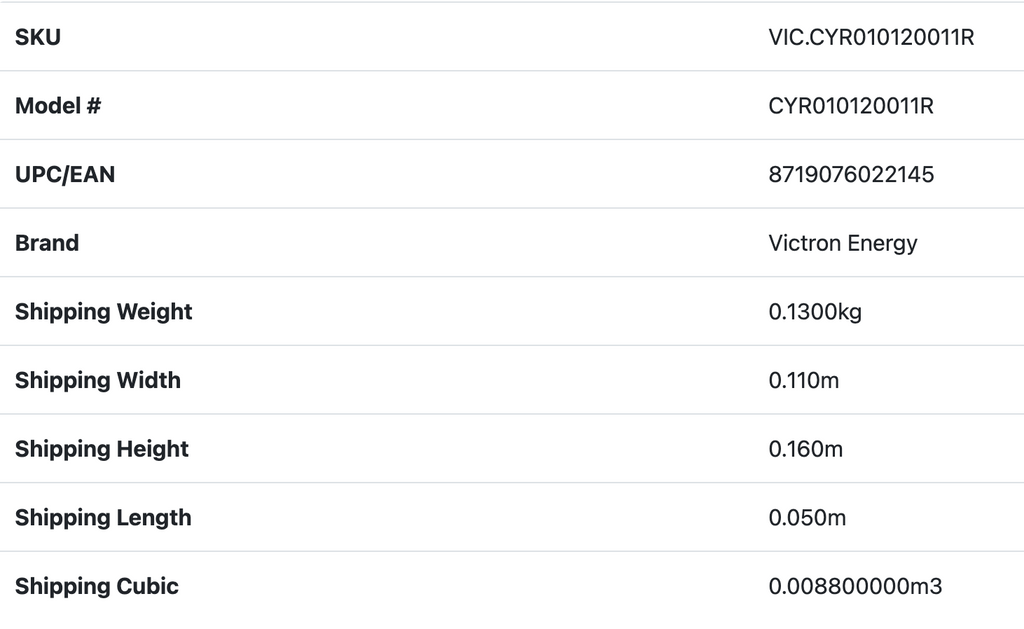The height and width of the screenshot is (629, 1024).
Task: Click the Shipping Weight label
Action: [x=104, y=311]
